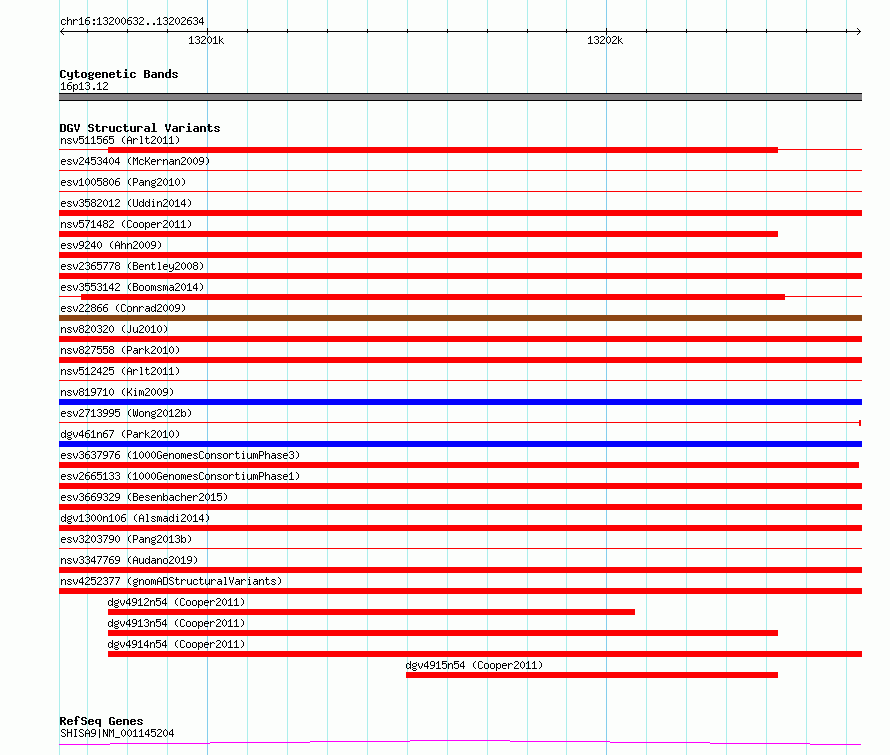Select esv3553142 (Boomsma2014) variant label
This screenshot has height=755, width=890.
[132, 287]
